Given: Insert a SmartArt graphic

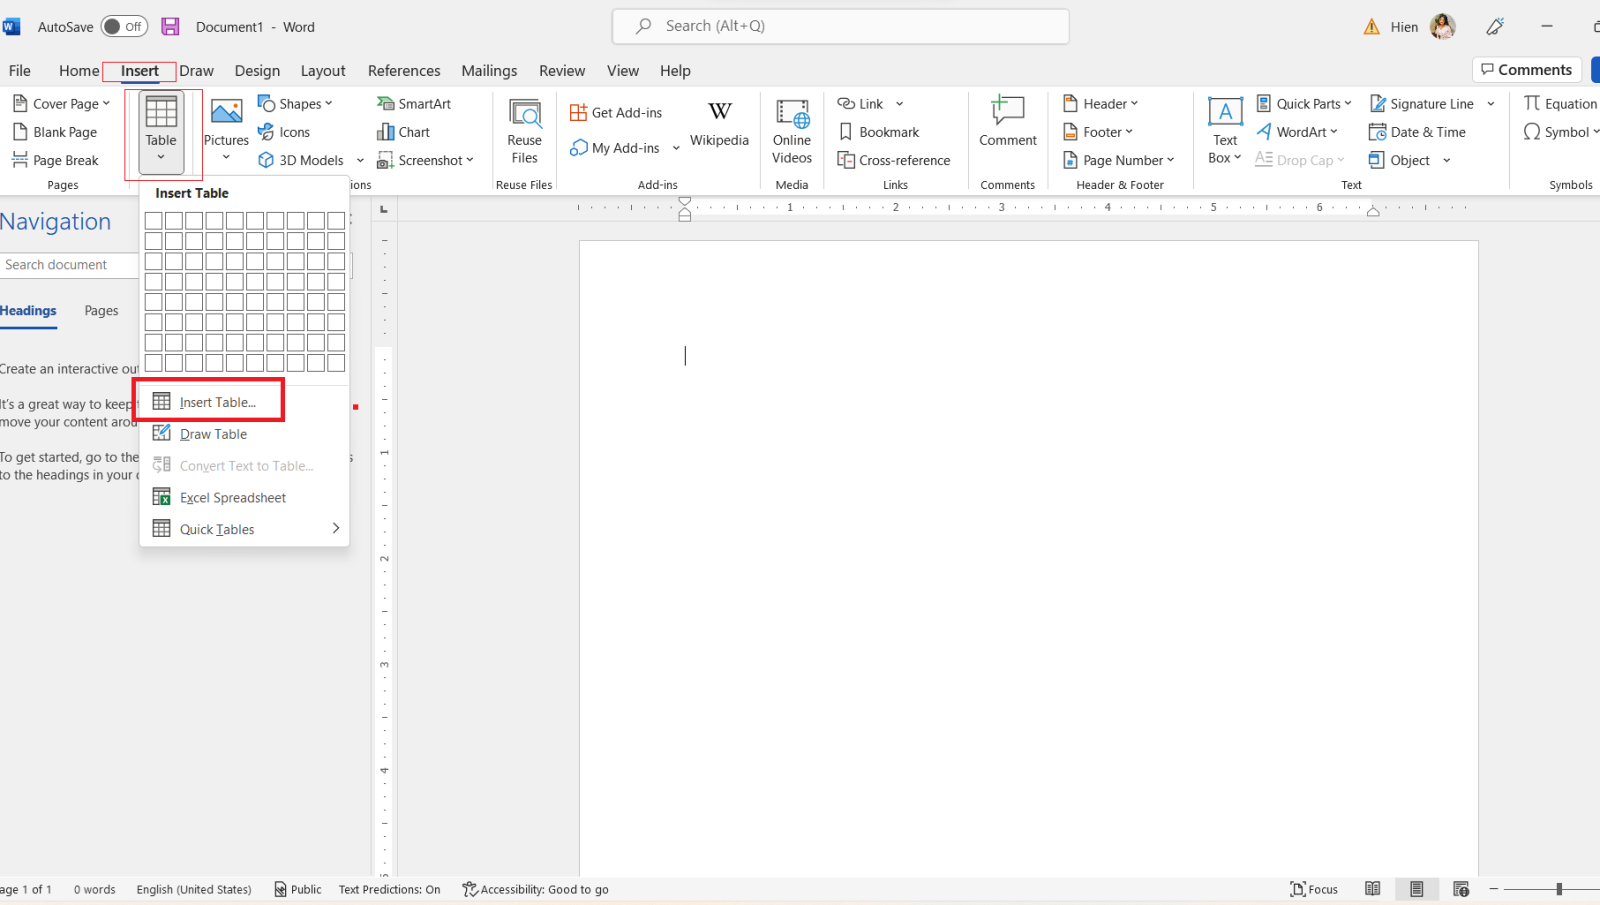Looking at the screenshot, I should [x=414, y=104].
